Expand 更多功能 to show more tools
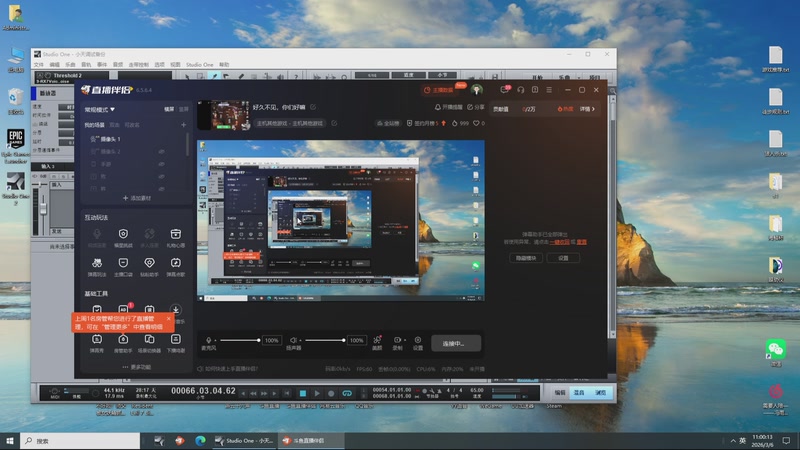The width and height of the screenshot is (800, 450). pos(137,367)
